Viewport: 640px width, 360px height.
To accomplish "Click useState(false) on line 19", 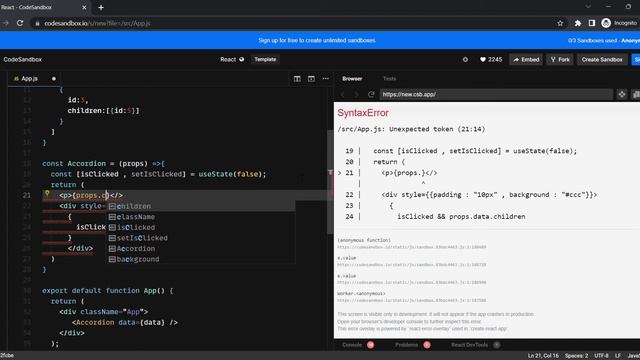I will [231, 174].
